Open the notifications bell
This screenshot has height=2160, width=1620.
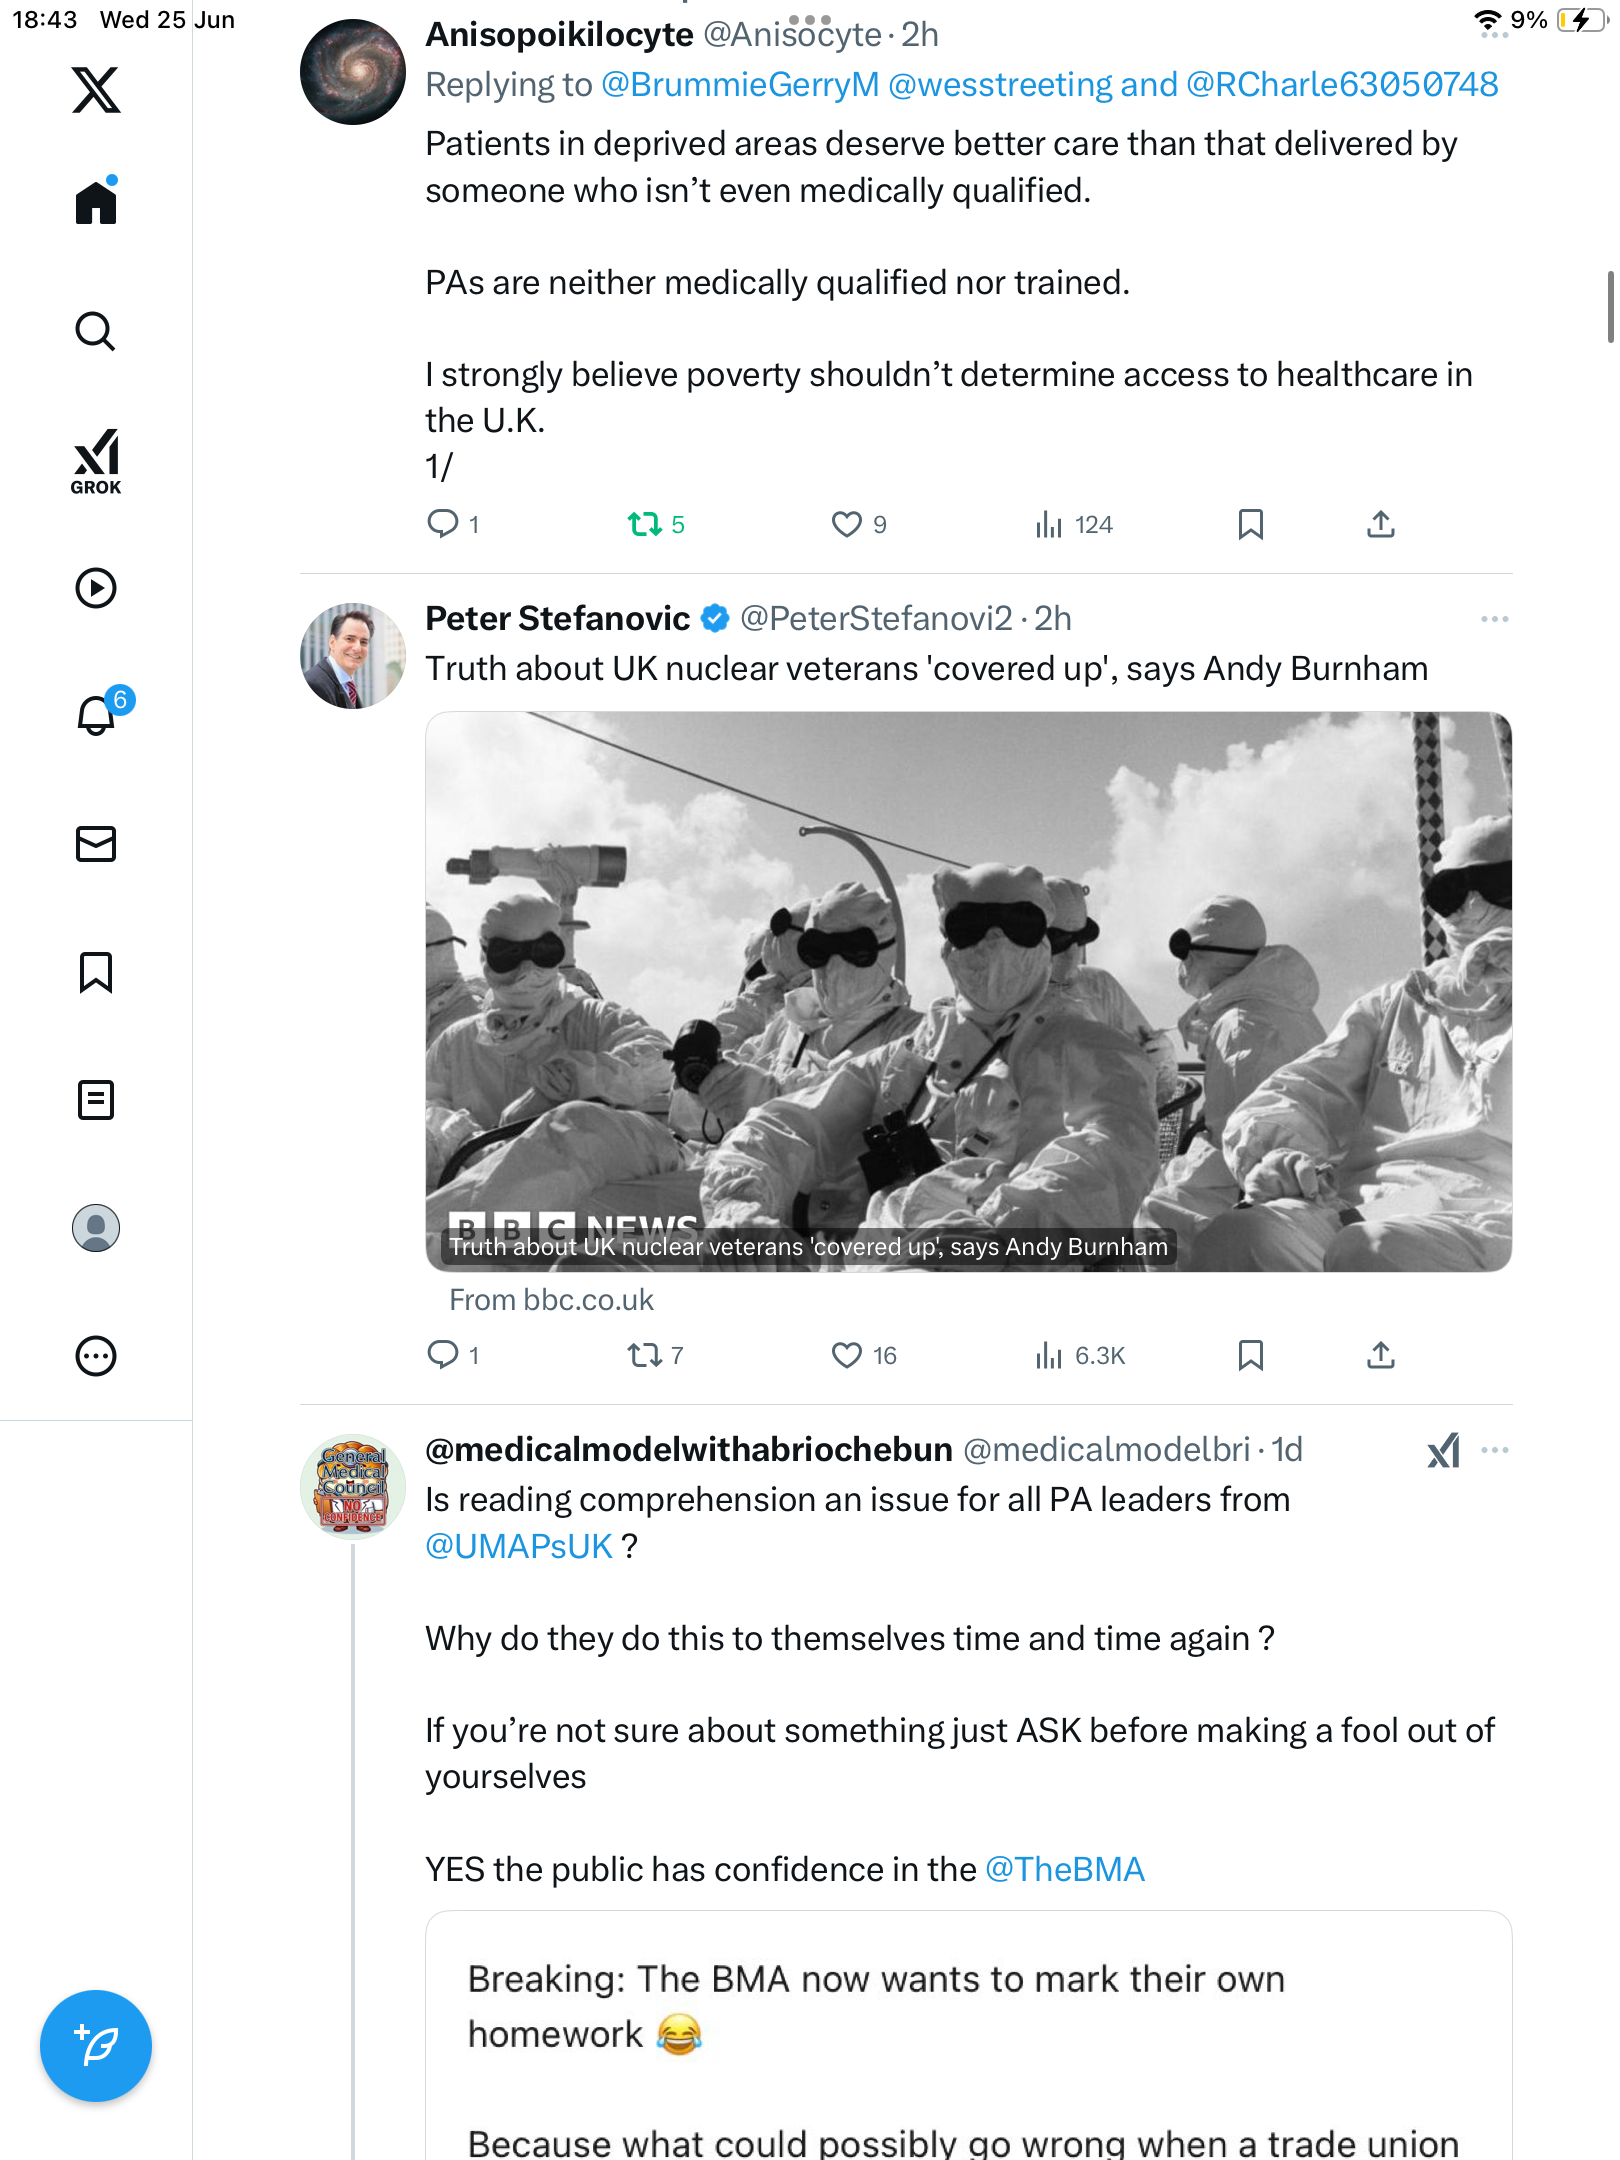(x=98, y=714)
